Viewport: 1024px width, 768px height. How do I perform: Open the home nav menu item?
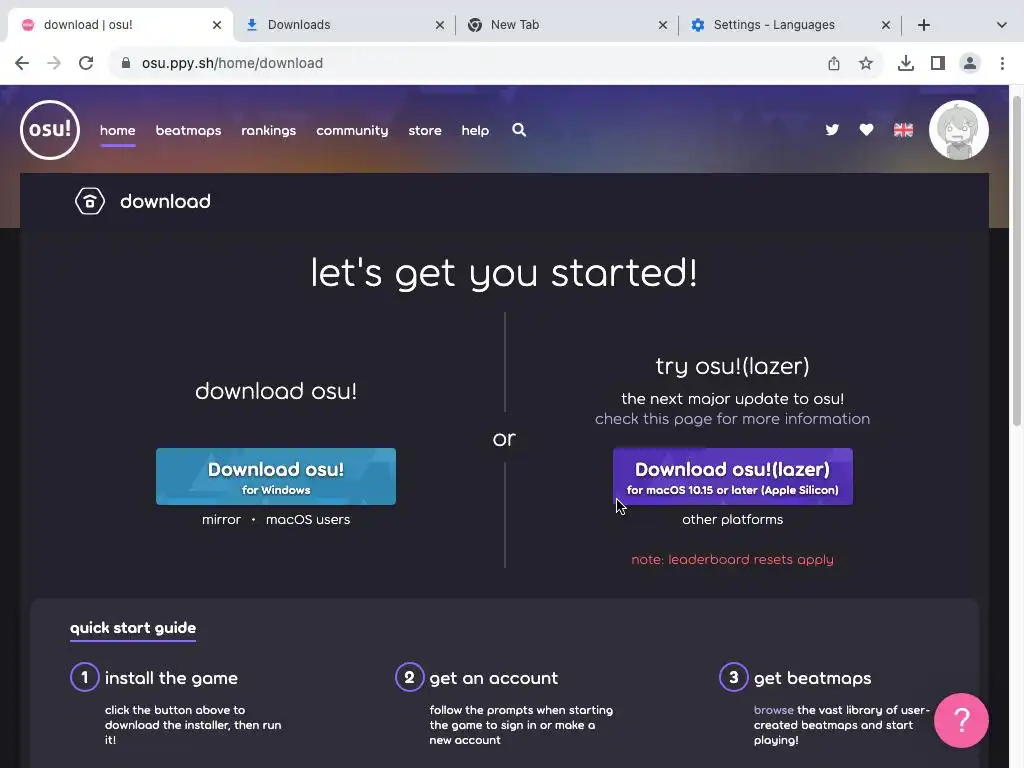coord(118,130)
